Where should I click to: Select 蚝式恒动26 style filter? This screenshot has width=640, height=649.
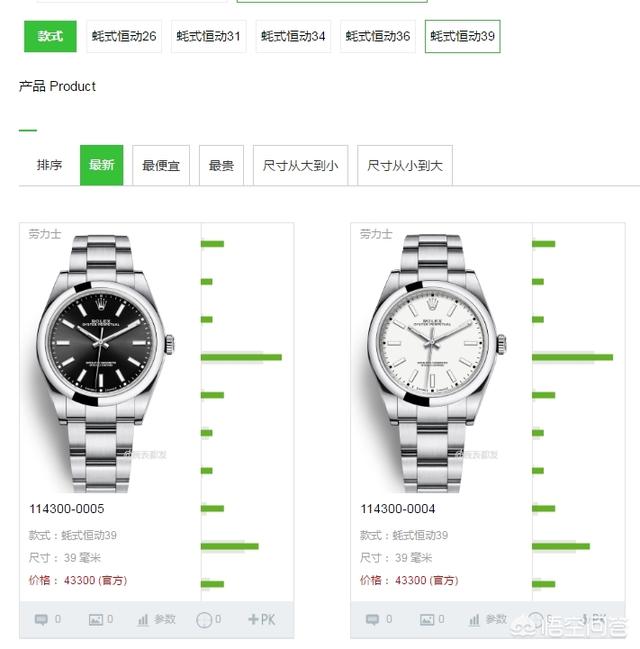124,36
